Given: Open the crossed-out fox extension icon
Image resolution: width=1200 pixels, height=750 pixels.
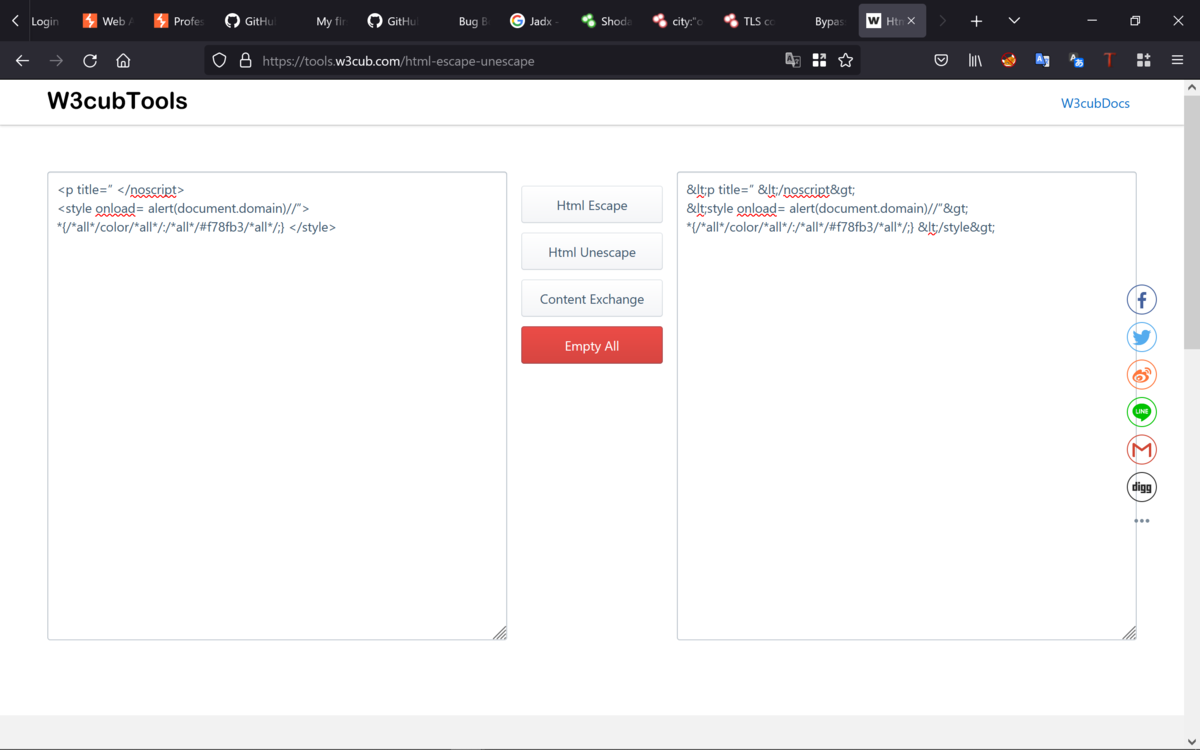Looking at the screenshot, I should 1009,61.
